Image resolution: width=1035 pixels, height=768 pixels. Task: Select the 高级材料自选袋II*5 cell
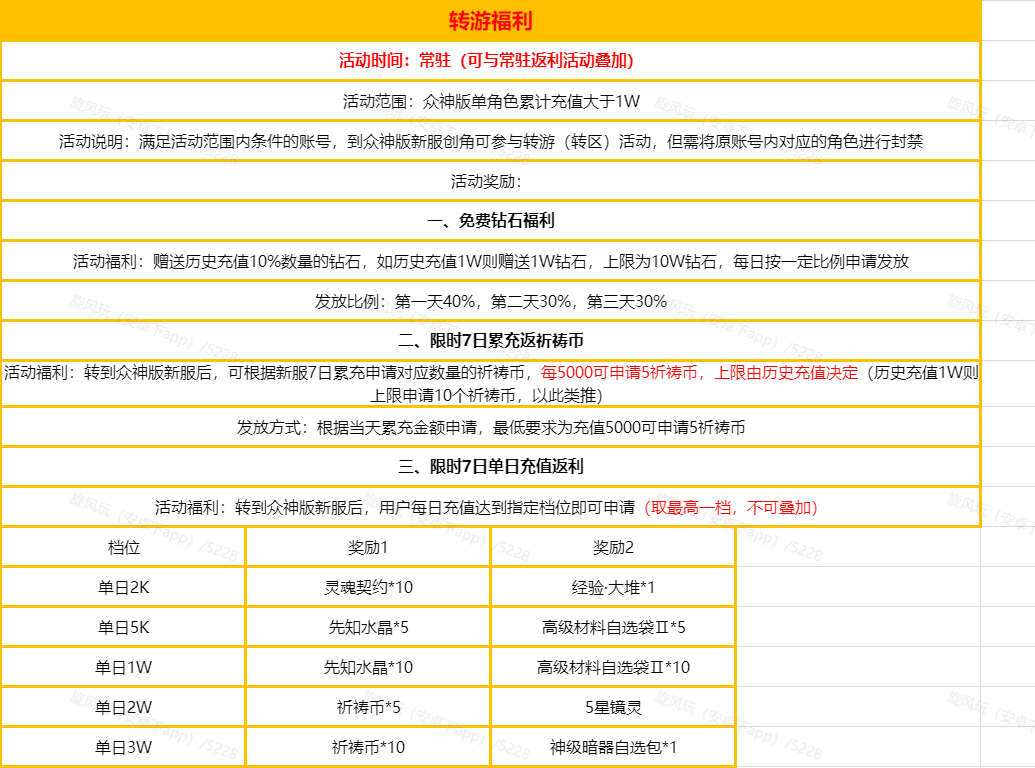[x=613, y=627]
